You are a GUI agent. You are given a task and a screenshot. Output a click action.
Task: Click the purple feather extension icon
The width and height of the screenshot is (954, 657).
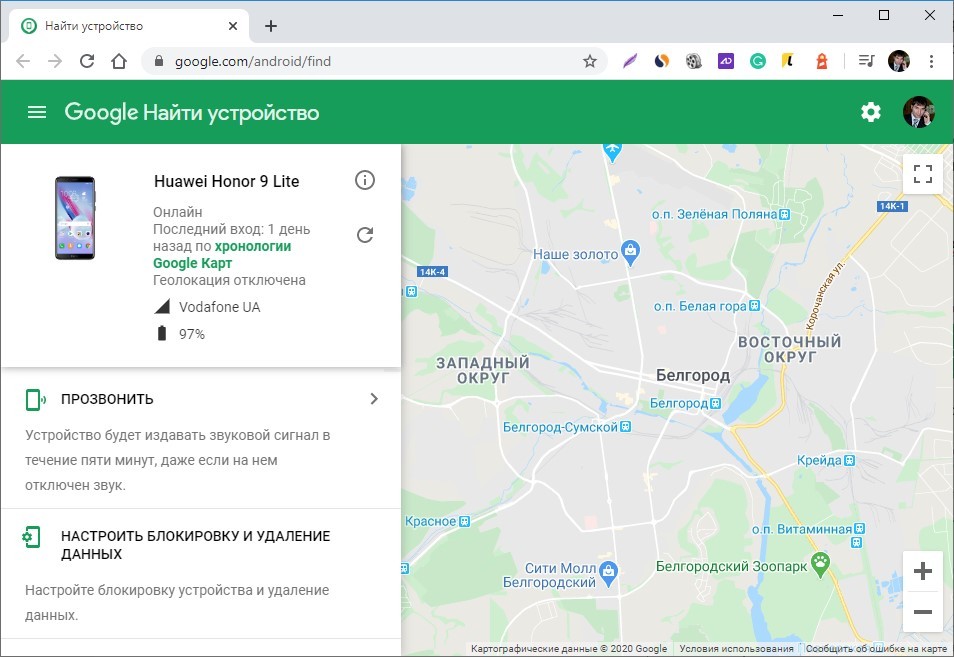pyautogui.click(x=630, y=61)
